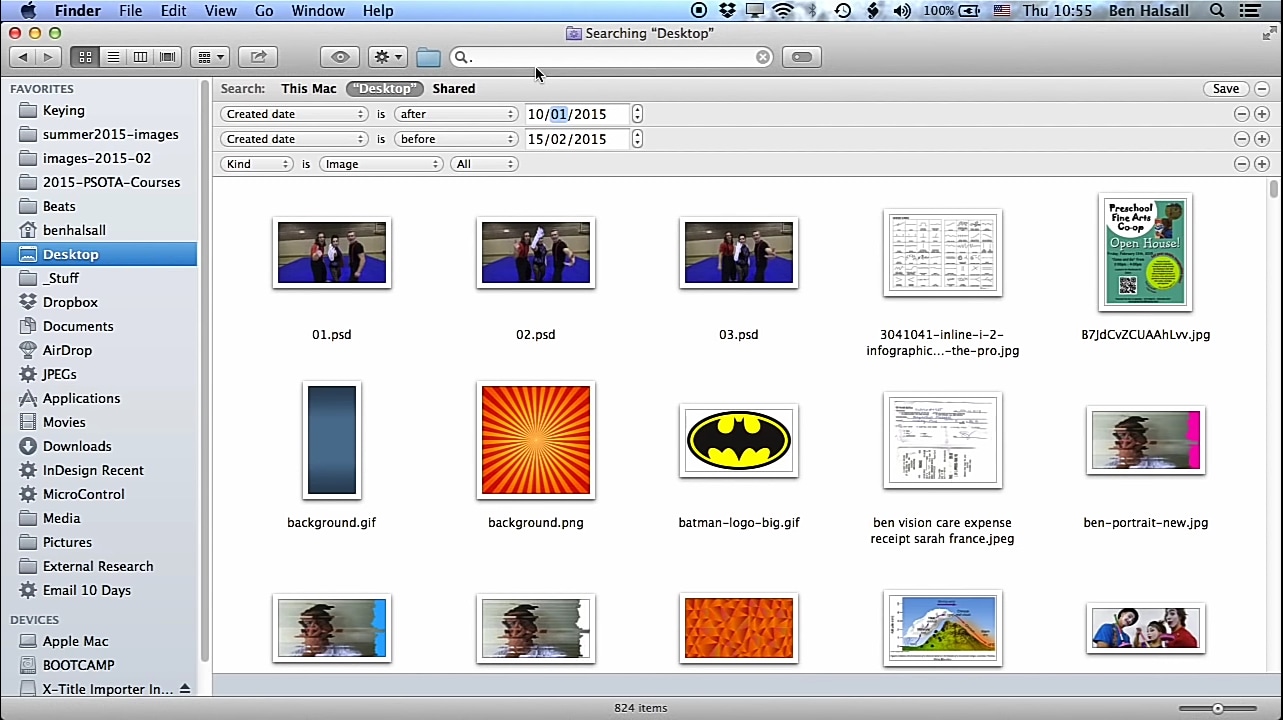The width and height of the screenshot is (1283, 720).
Task: Switch to column view
Action: 140,57
